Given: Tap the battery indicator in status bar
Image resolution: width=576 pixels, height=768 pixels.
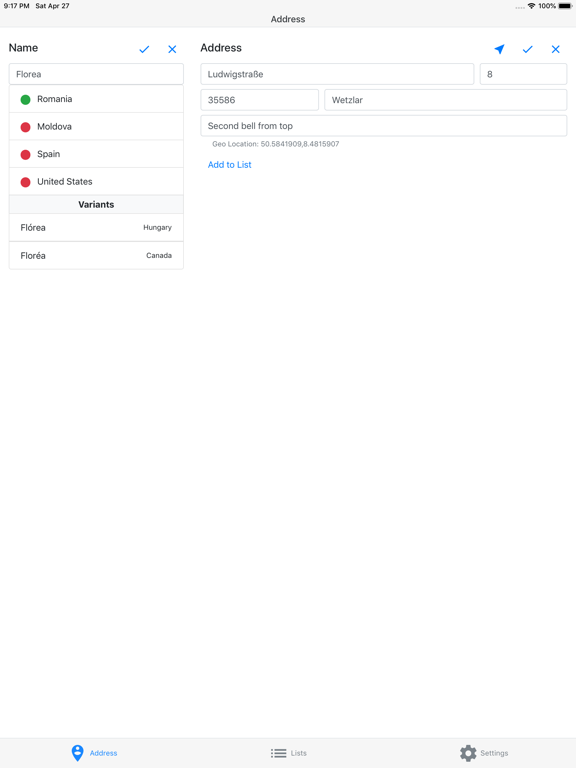Looking at the screenshot, I should tap(565, 6).
